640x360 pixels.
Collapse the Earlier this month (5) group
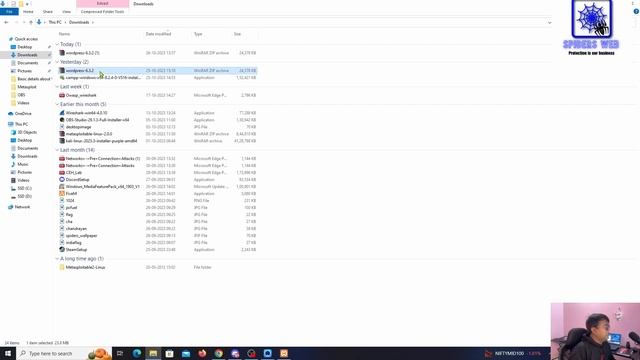pyautogui.click(x=57, y=104)
